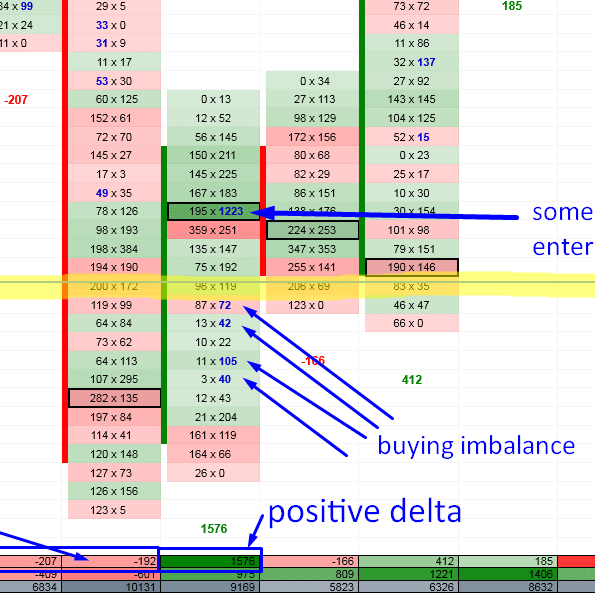
Task: Click the cumulative delta value 1406
Action: pyautogui.click(x=508, y=573)
